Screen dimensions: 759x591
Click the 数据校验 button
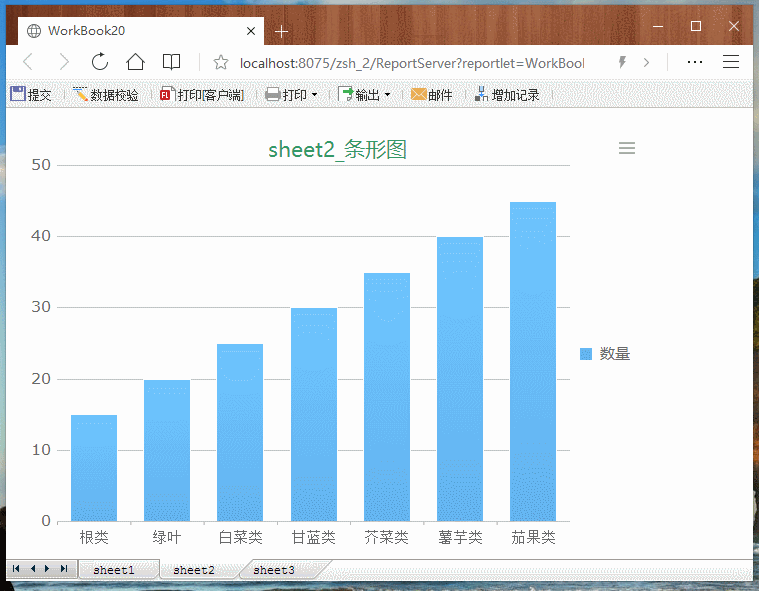(105, 95)
